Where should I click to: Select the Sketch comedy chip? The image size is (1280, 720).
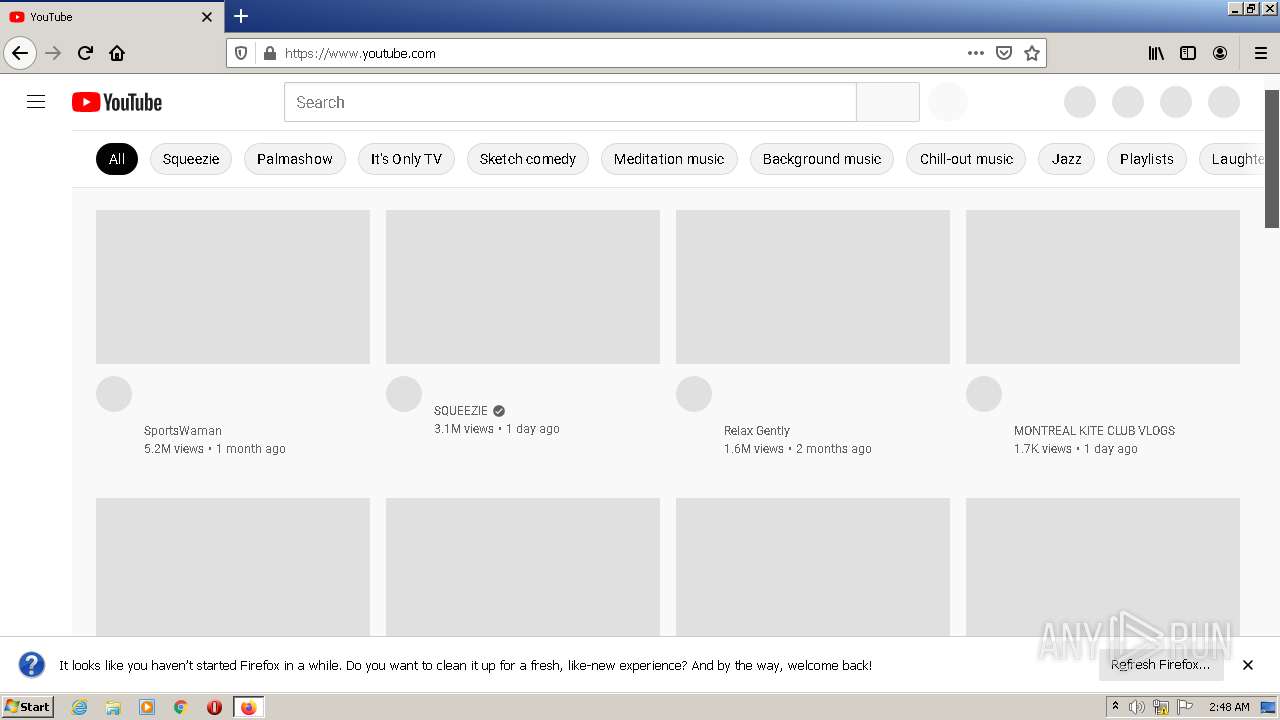(528, 159)
